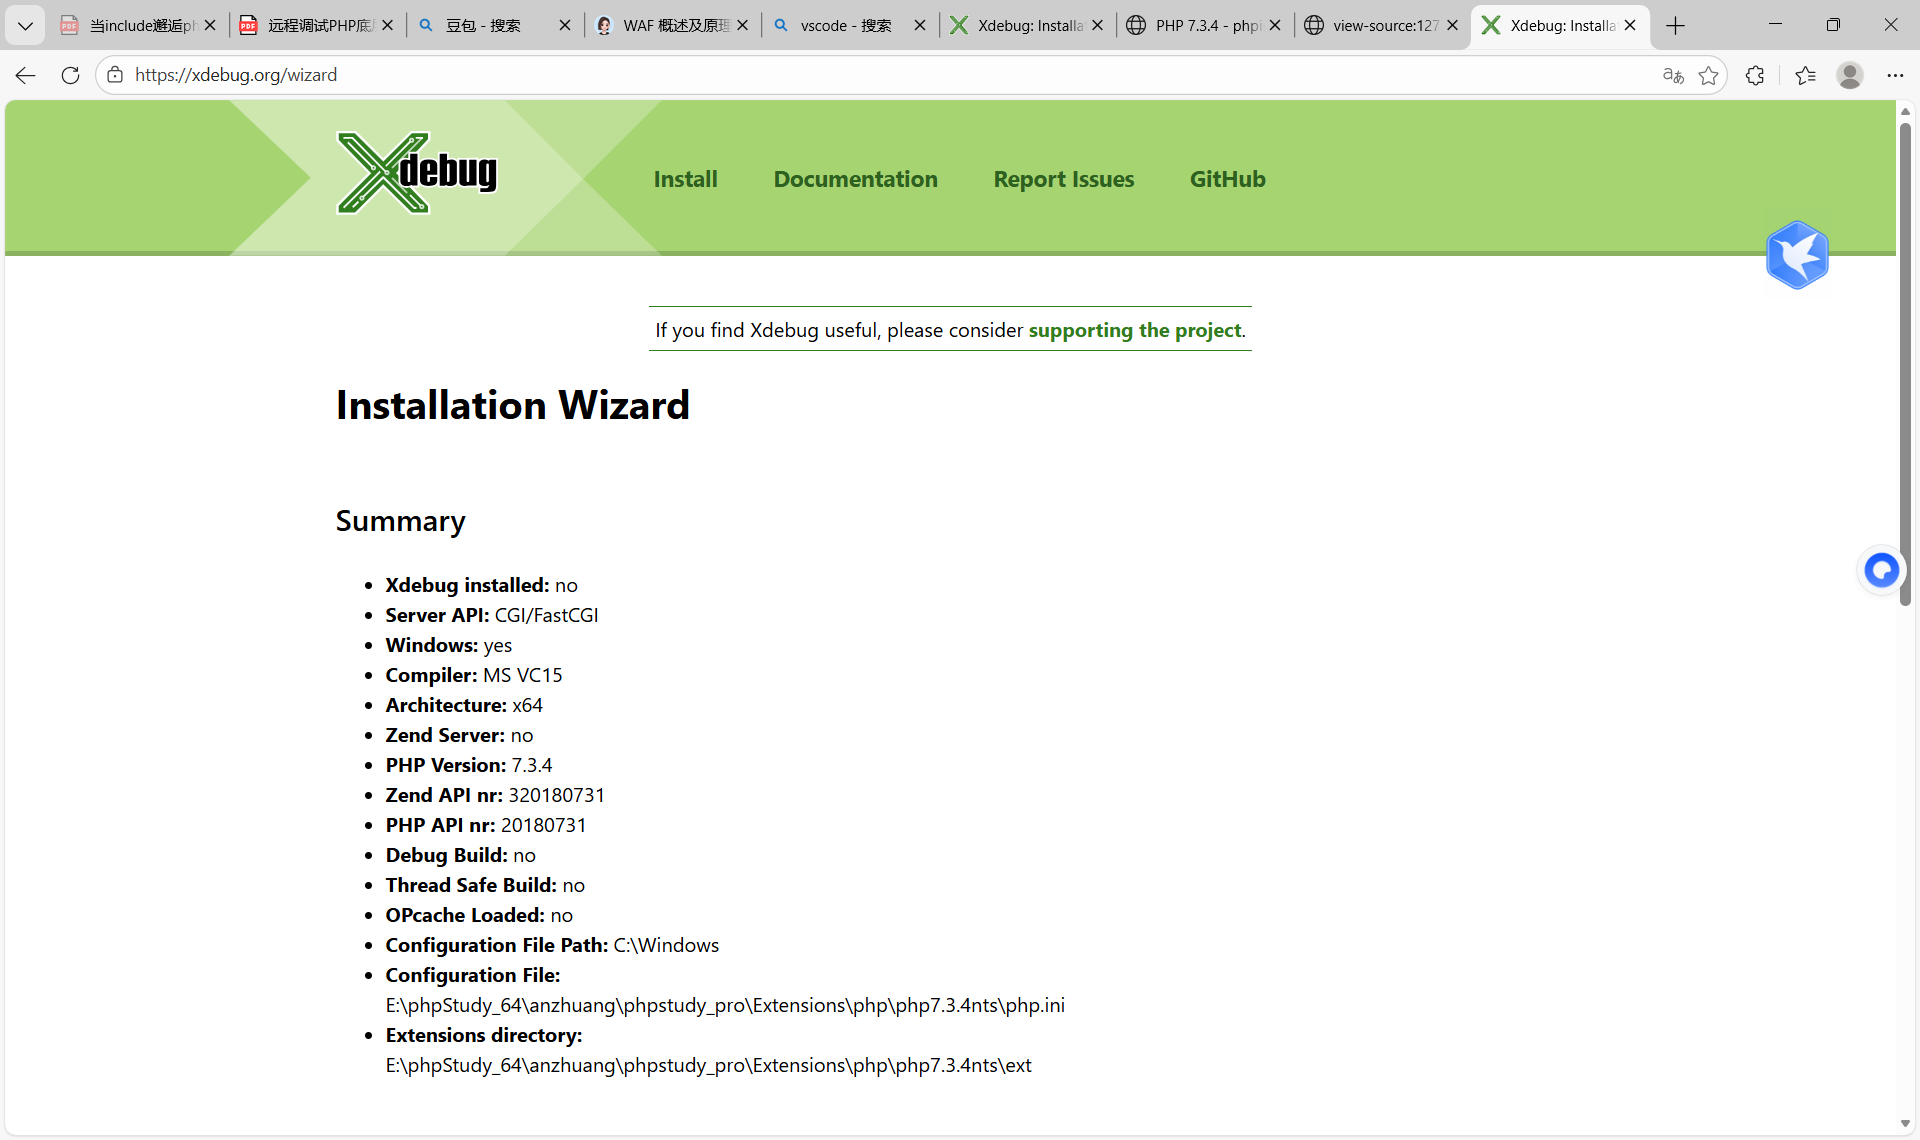Switch to the vscode search tab

coord(845,25)
